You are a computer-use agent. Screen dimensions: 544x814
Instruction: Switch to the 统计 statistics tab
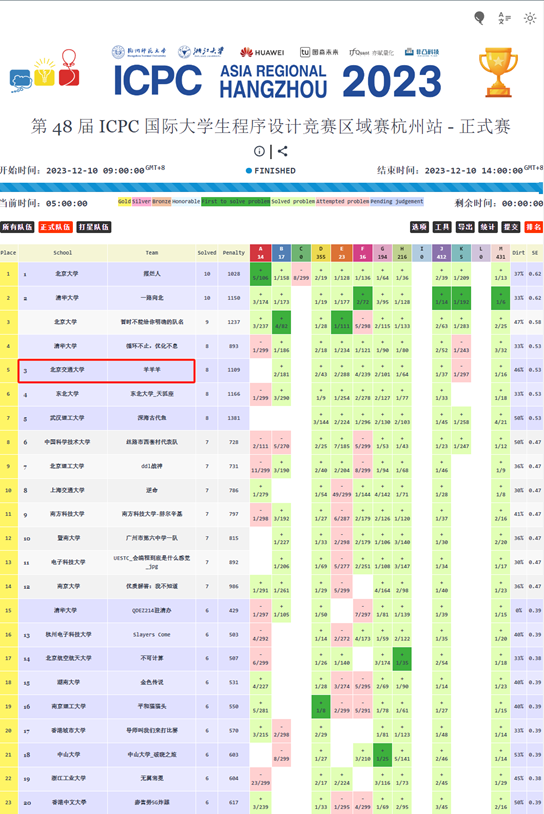(x=487, y=227)
